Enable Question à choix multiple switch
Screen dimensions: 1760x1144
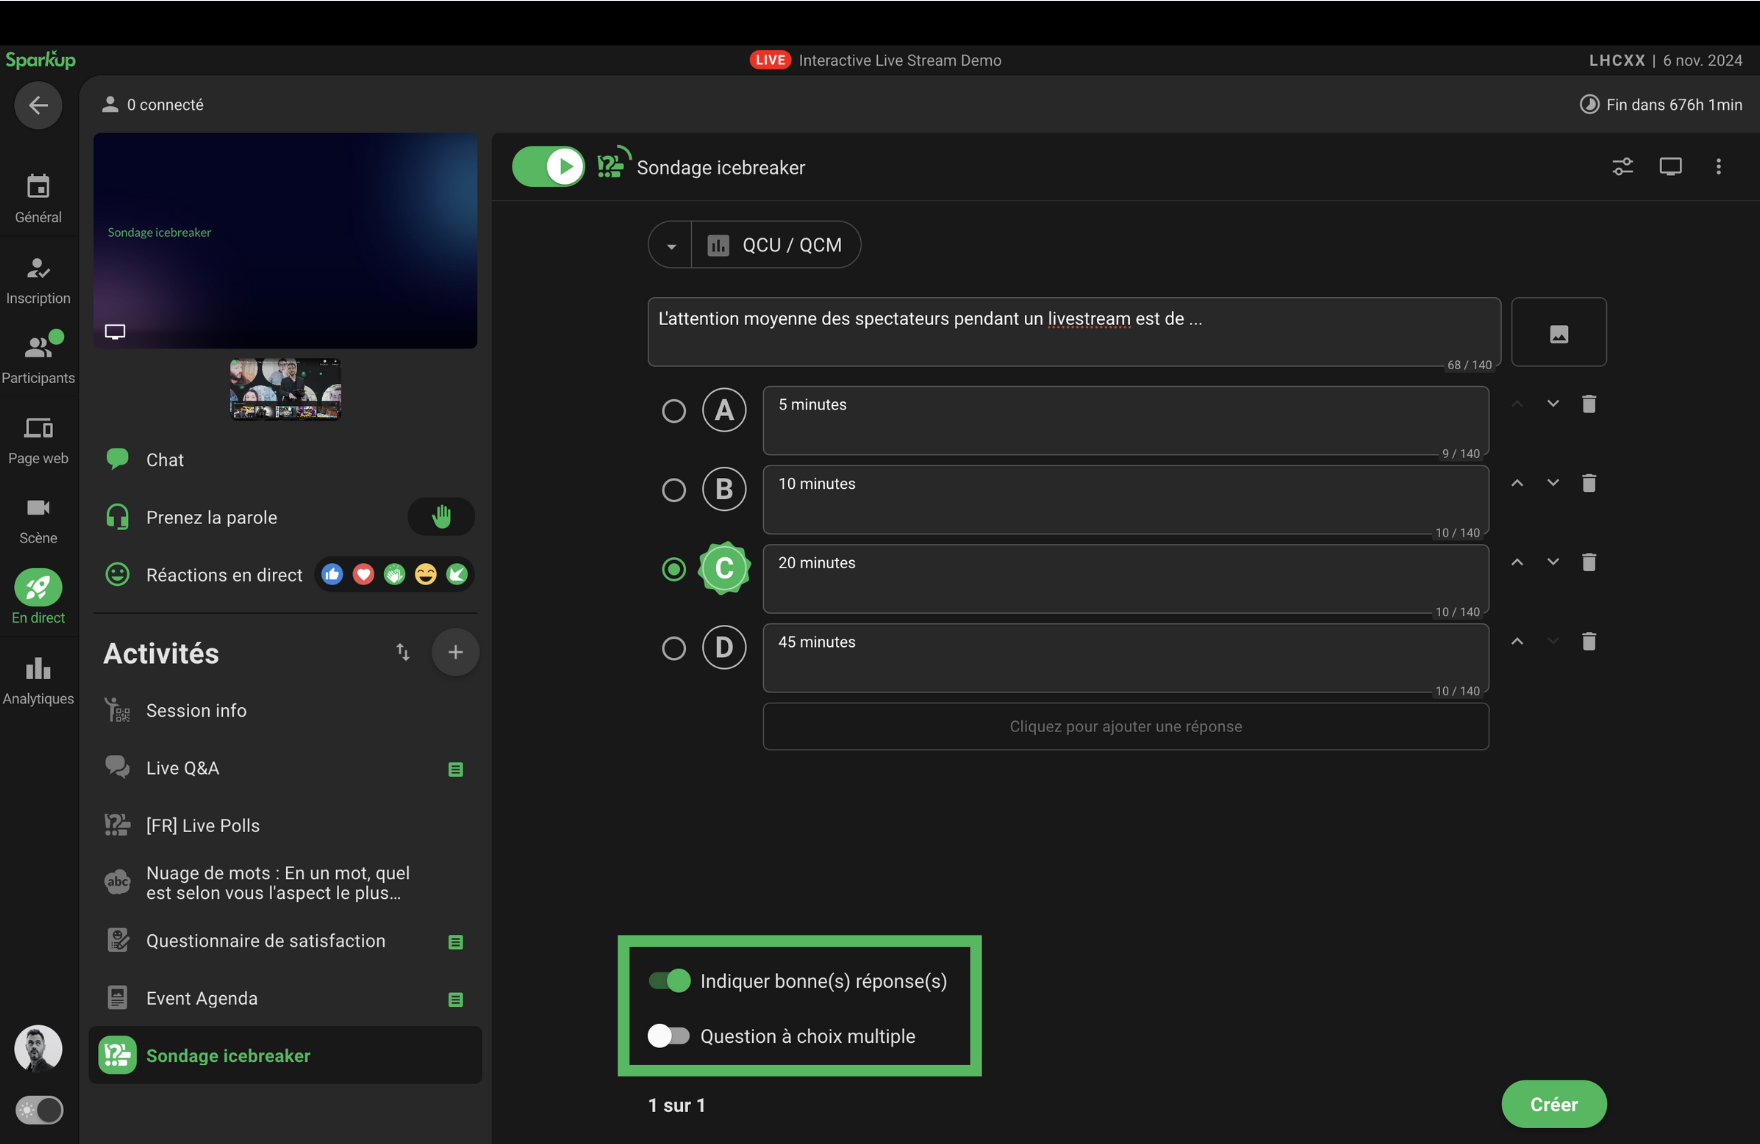[x=669, y=1036]
